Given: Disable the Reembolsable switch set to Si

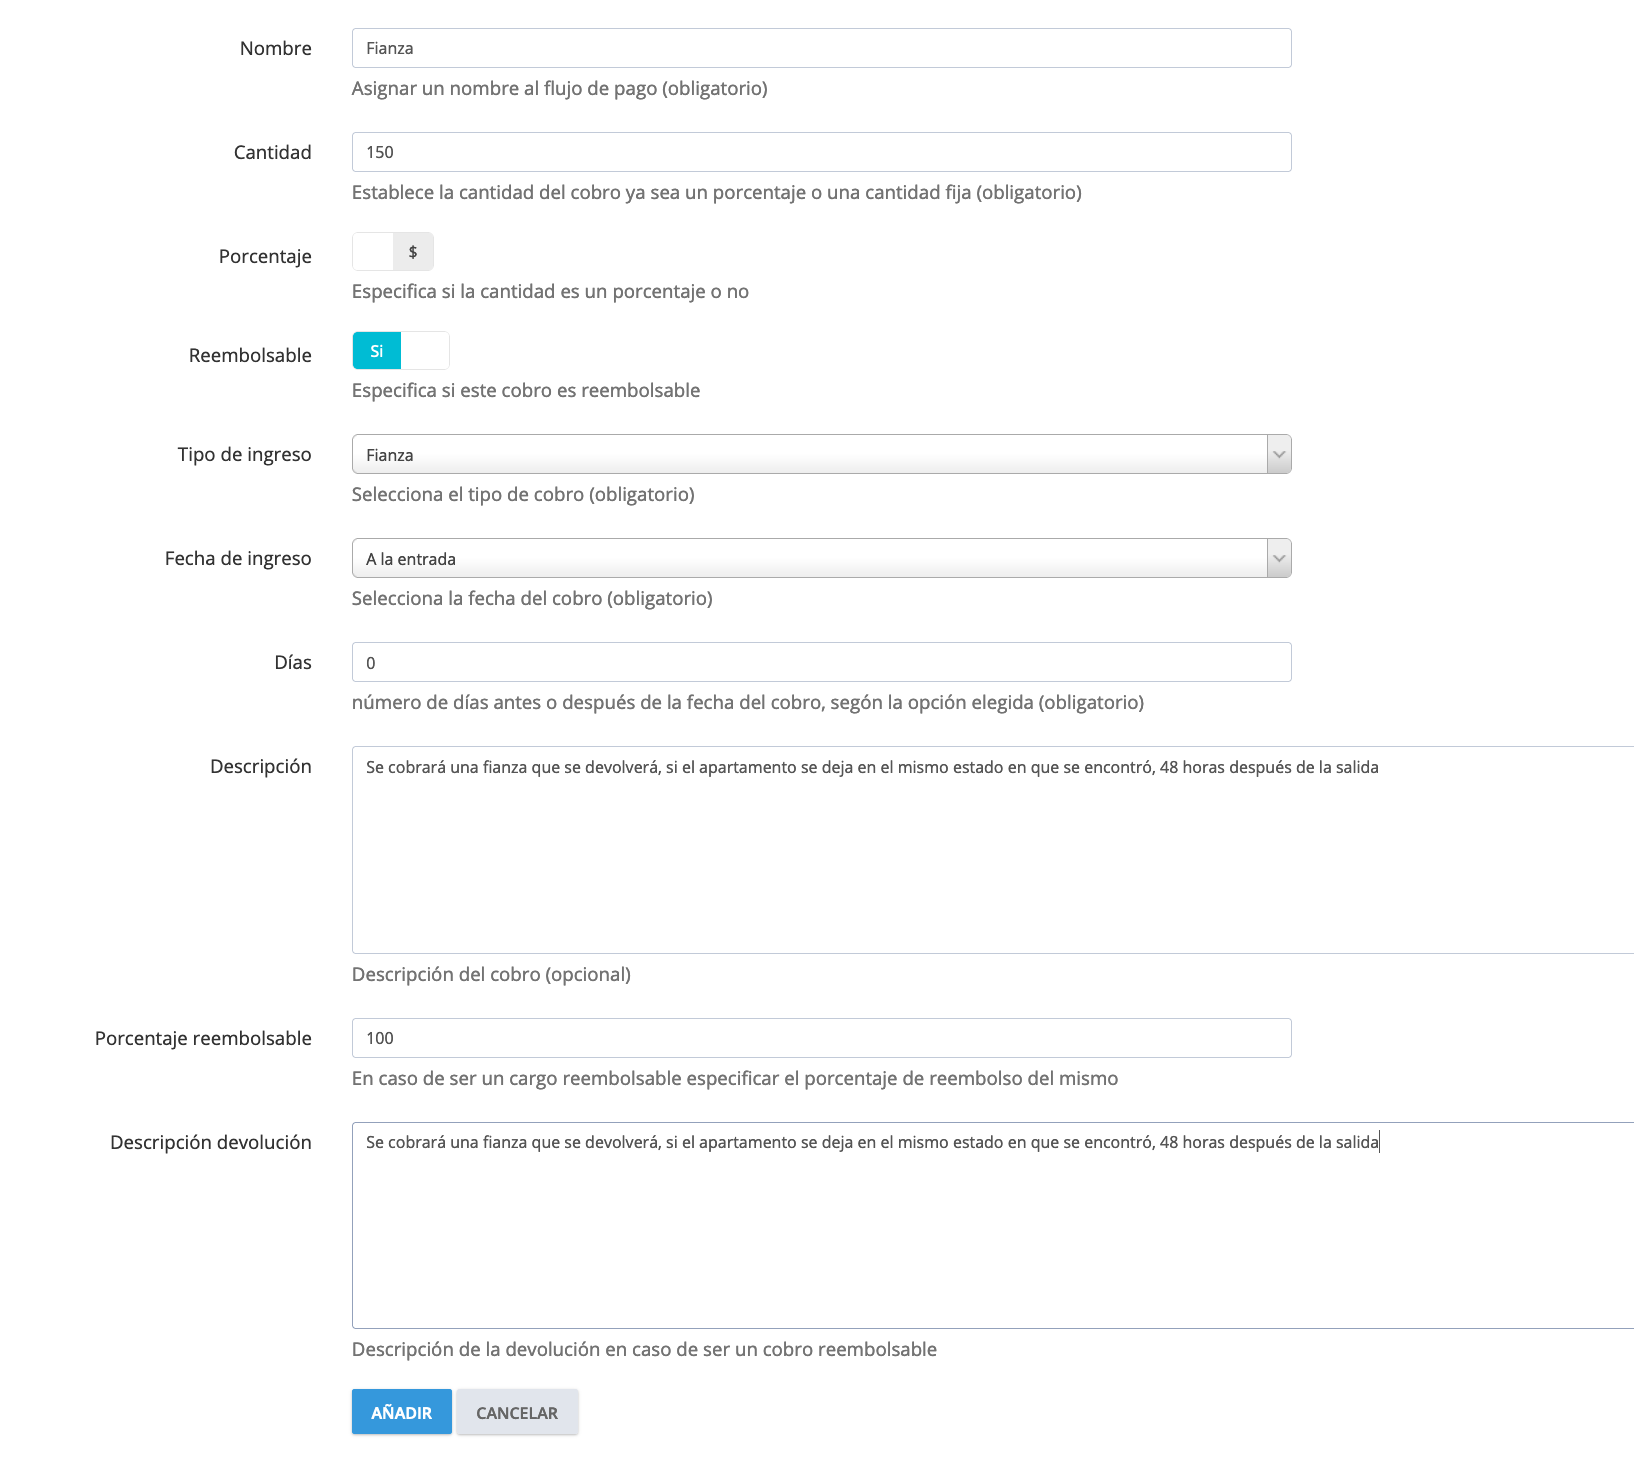Looking at the screenshot, I should (x=400, y=351).
